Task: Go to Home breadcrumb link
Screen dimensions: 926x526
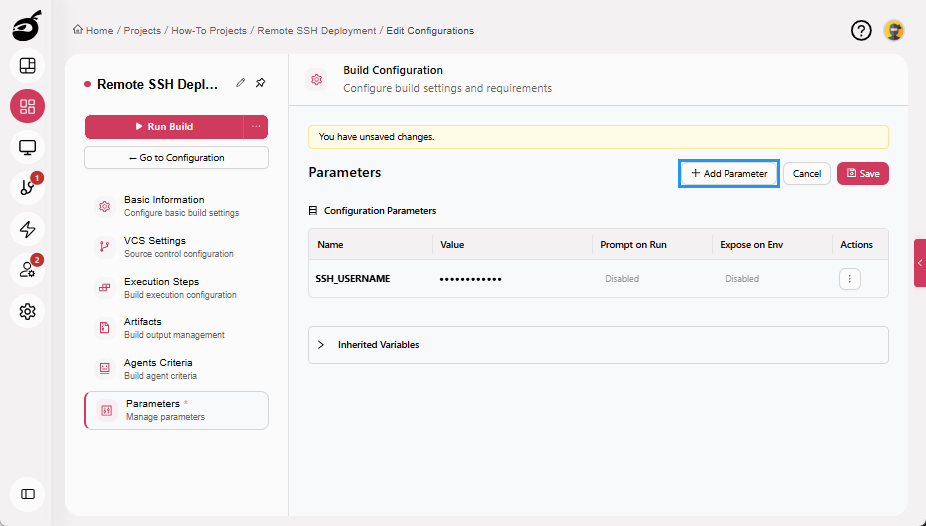Action: point(99,31)
